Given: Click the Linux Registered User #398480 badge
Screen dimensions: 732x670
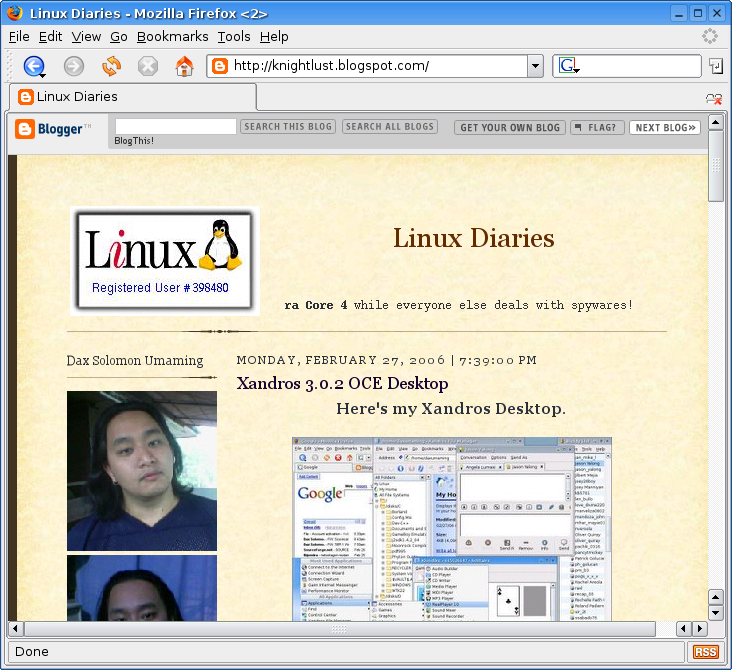Looking at the screenshot, I should click(x=164, y=261).
